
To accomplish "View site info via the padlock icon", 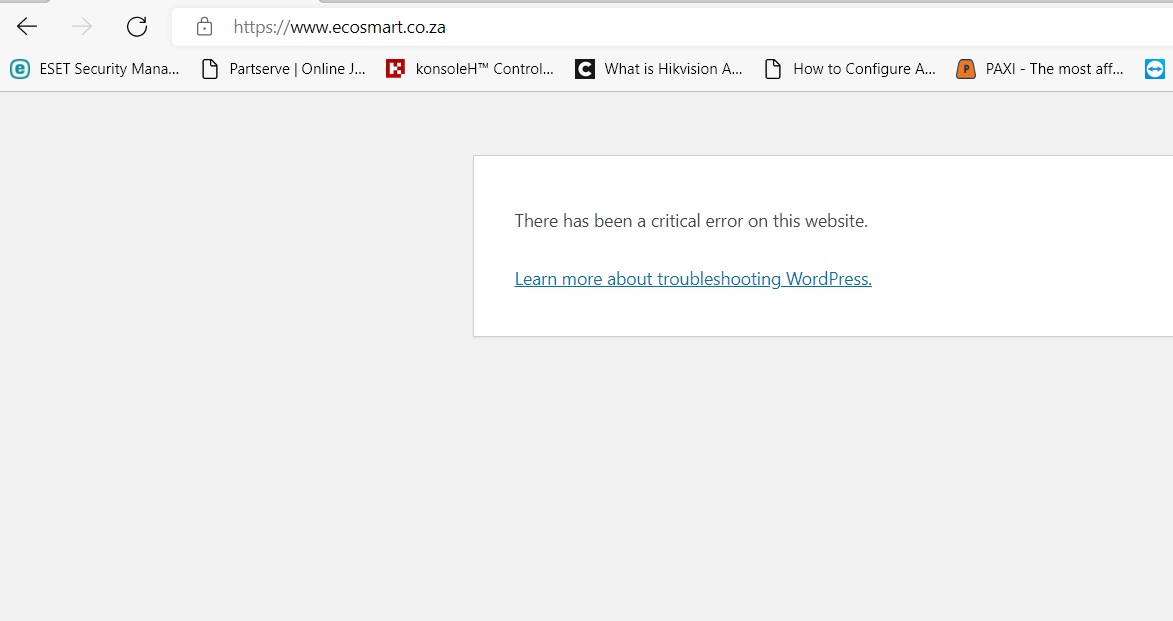I will [204, 28].
